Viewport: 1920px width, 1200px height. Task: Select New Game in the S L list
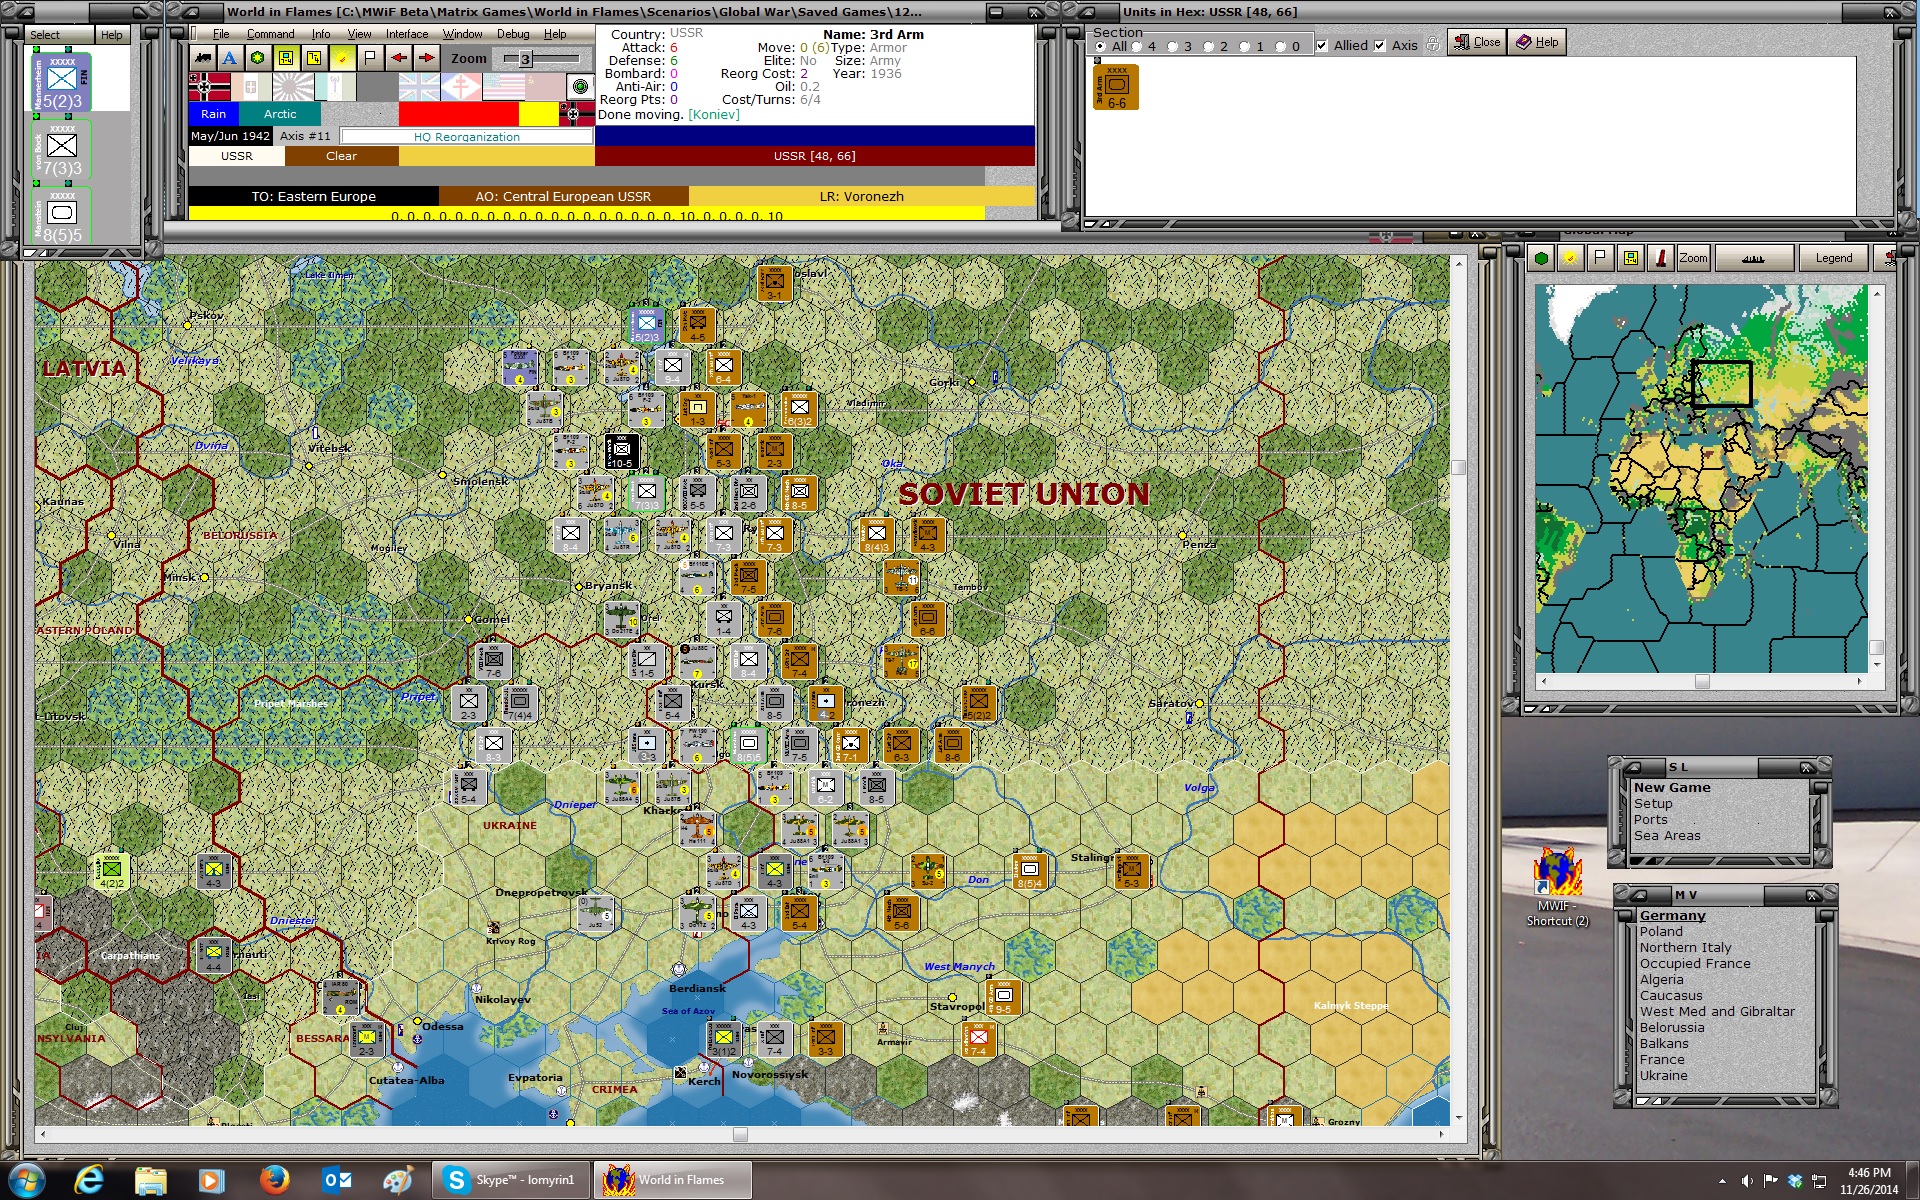coord(1672,788)
